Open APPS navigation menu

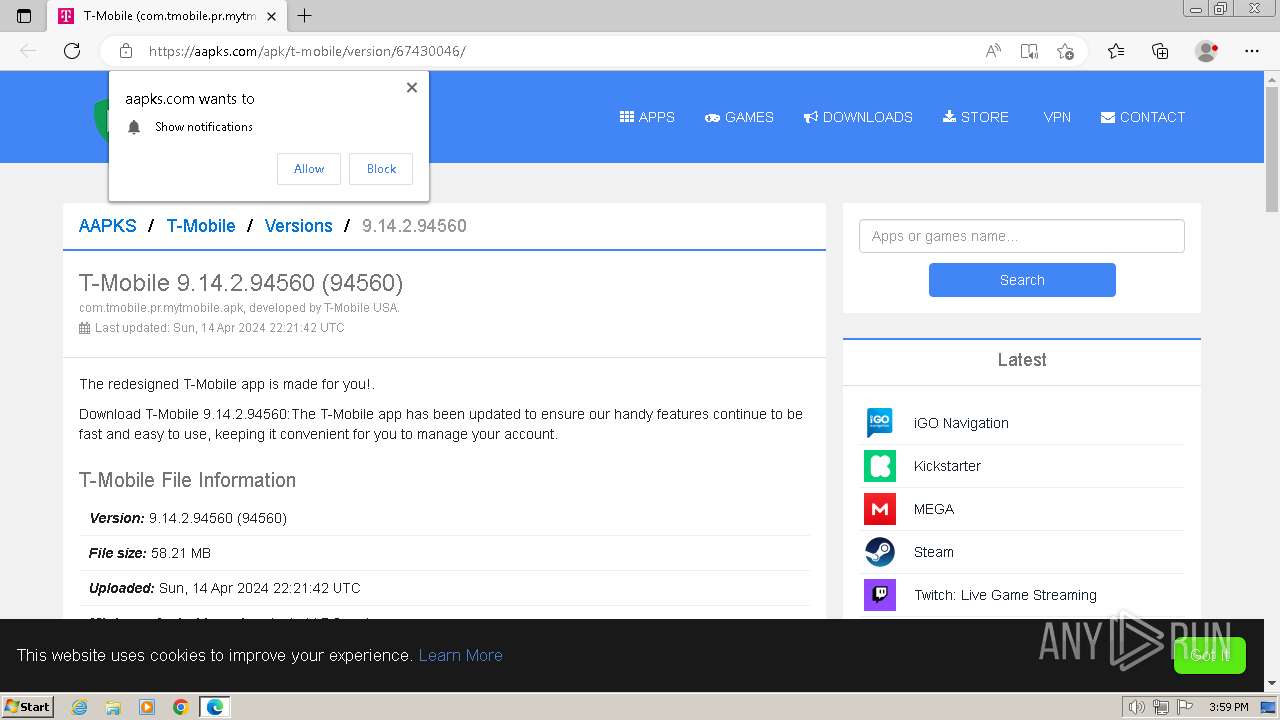pos(647,117)
